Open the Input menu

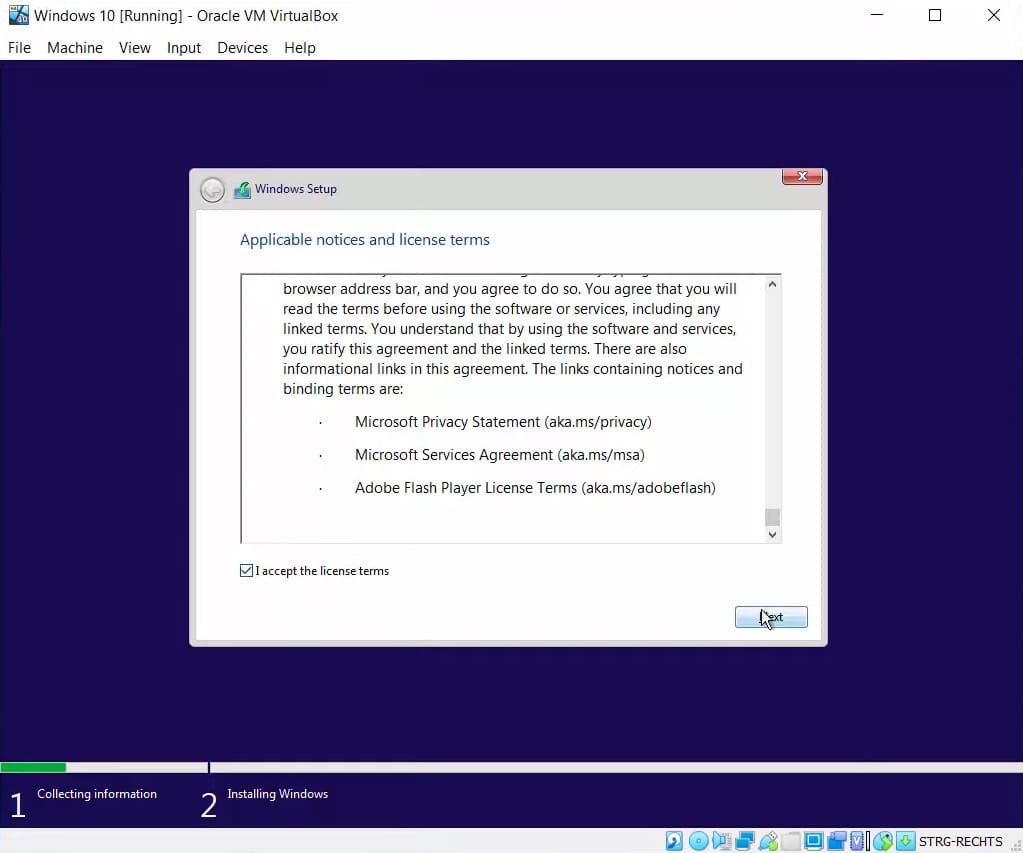pyautogui.click(x=184, y=48)
